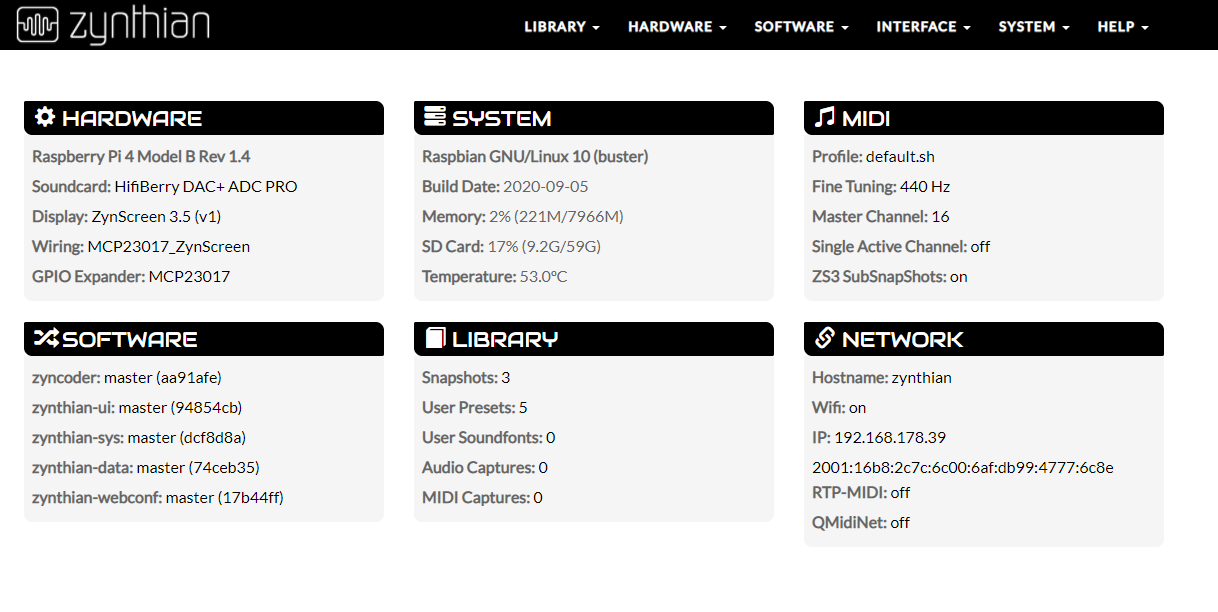Click the 'HifiBerry DAC+ ADC PRO' soundcard value
The width and height of the screenshot is (1218, 612).
pyautogui.click(x=206, y=186)
